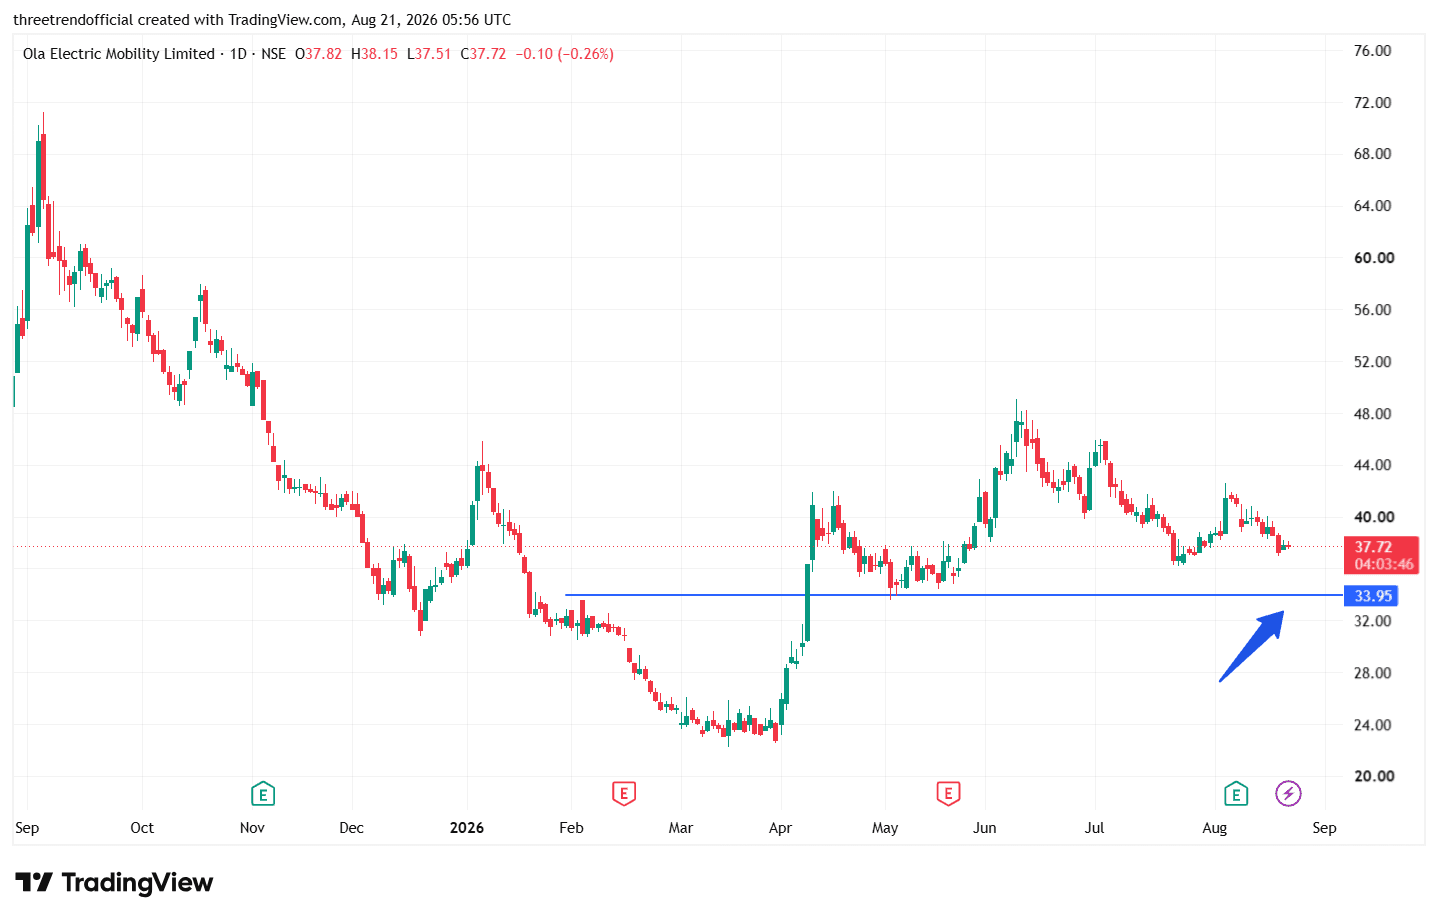This screenshot has height=920, width=1438.
Task: Click the 56.00 price axis label
Action: tap(1372, 310)
